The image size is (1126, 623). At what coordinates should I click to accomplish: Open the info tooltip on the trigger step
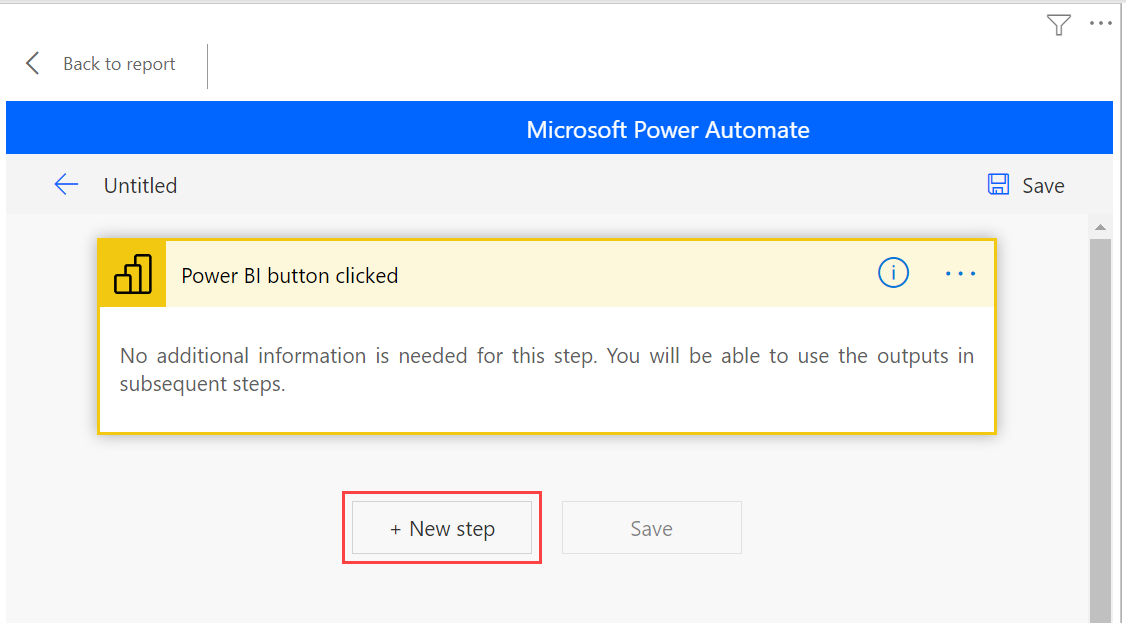click(x=893, y=272)
